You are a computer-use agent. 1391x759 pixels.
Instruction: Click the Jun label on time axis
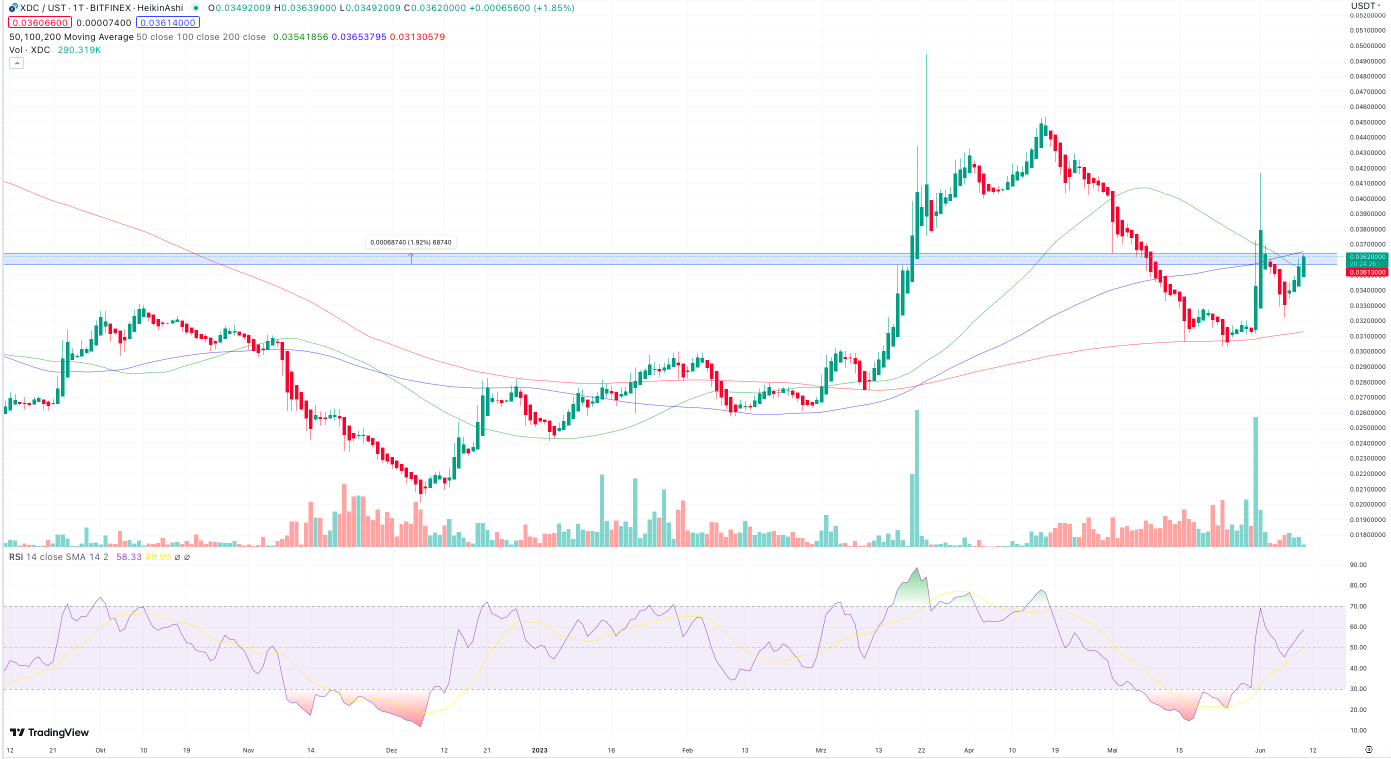point(1261,748)
